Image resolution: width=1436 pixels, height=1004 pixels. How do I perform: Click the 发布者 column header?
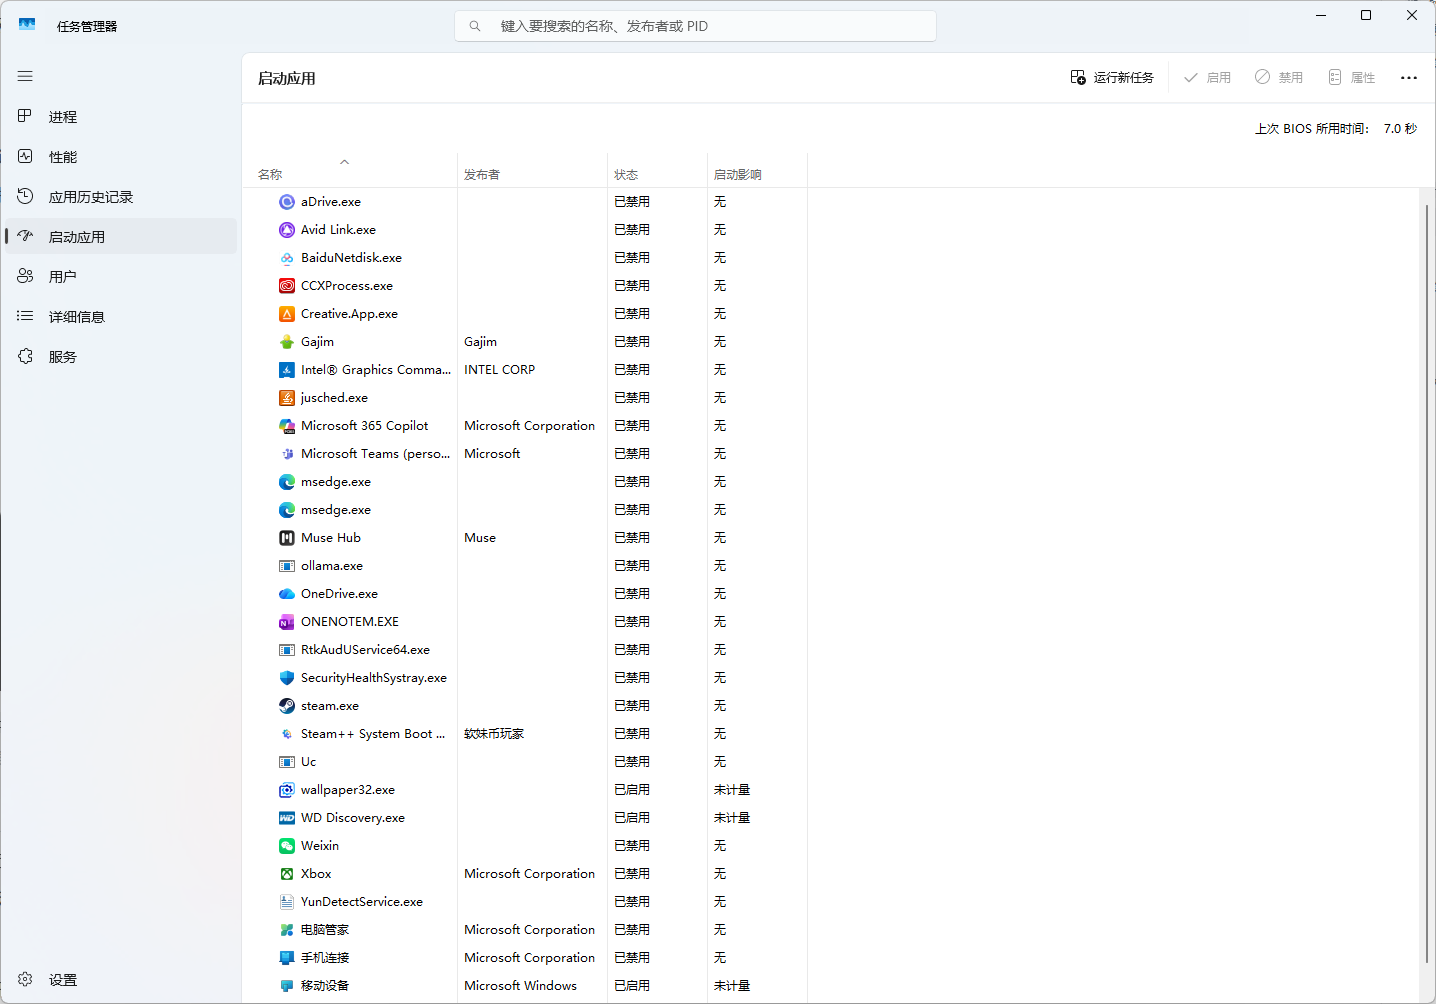482,175
